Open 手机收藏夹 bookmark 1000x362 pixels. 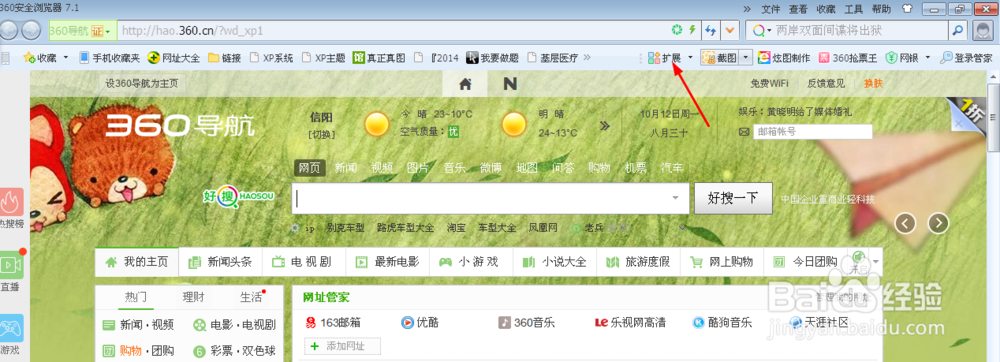tap(109, 58)
